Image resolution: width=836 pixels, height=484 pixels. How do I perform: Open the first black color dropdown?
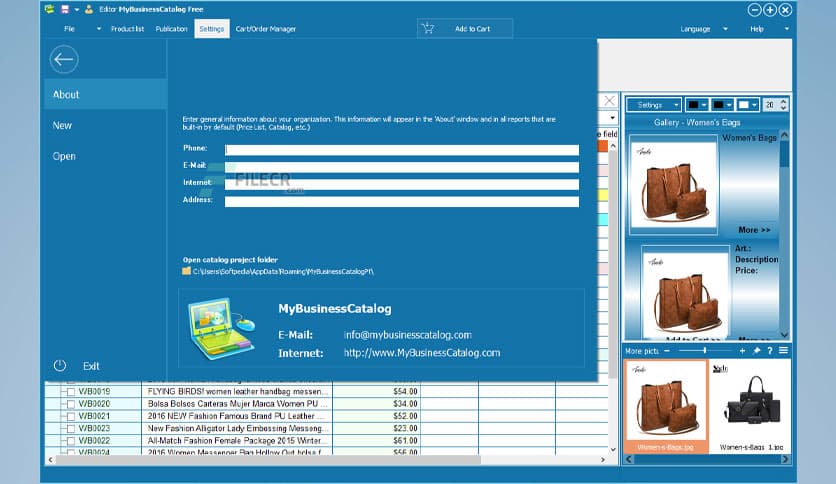[x=697, y=105]
